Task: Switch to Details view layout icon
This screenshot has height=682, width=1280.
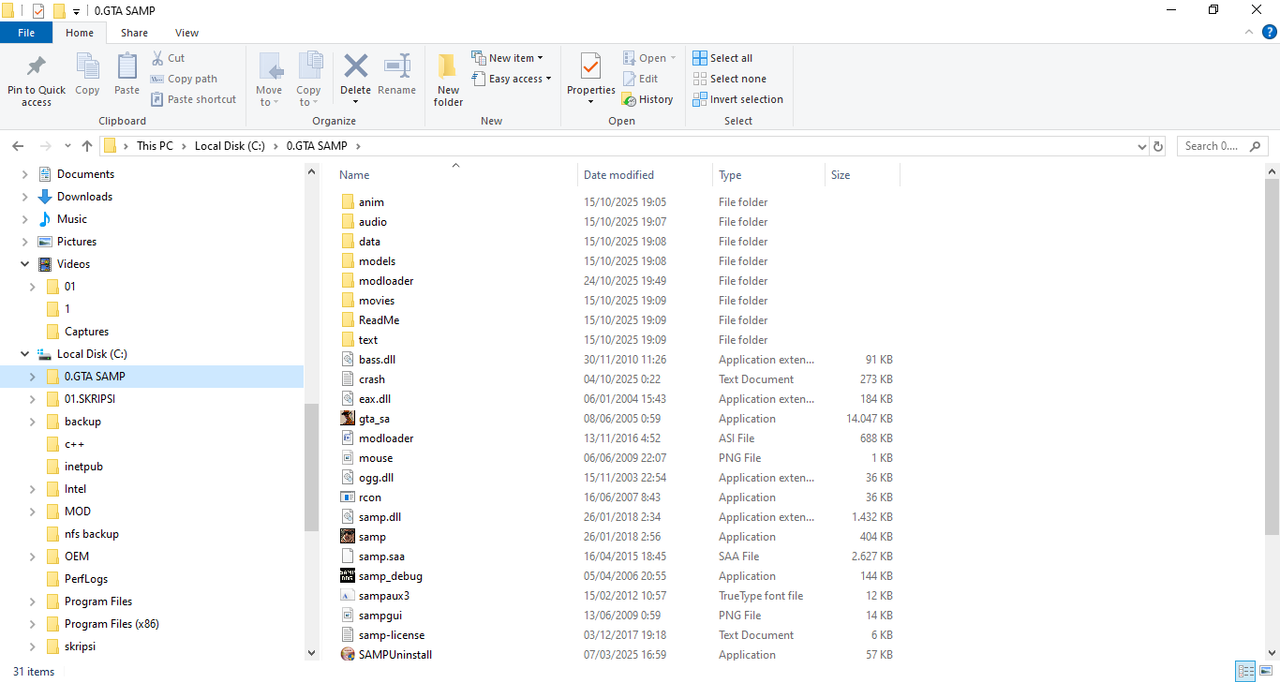Action: click(x=1245, y=671)
